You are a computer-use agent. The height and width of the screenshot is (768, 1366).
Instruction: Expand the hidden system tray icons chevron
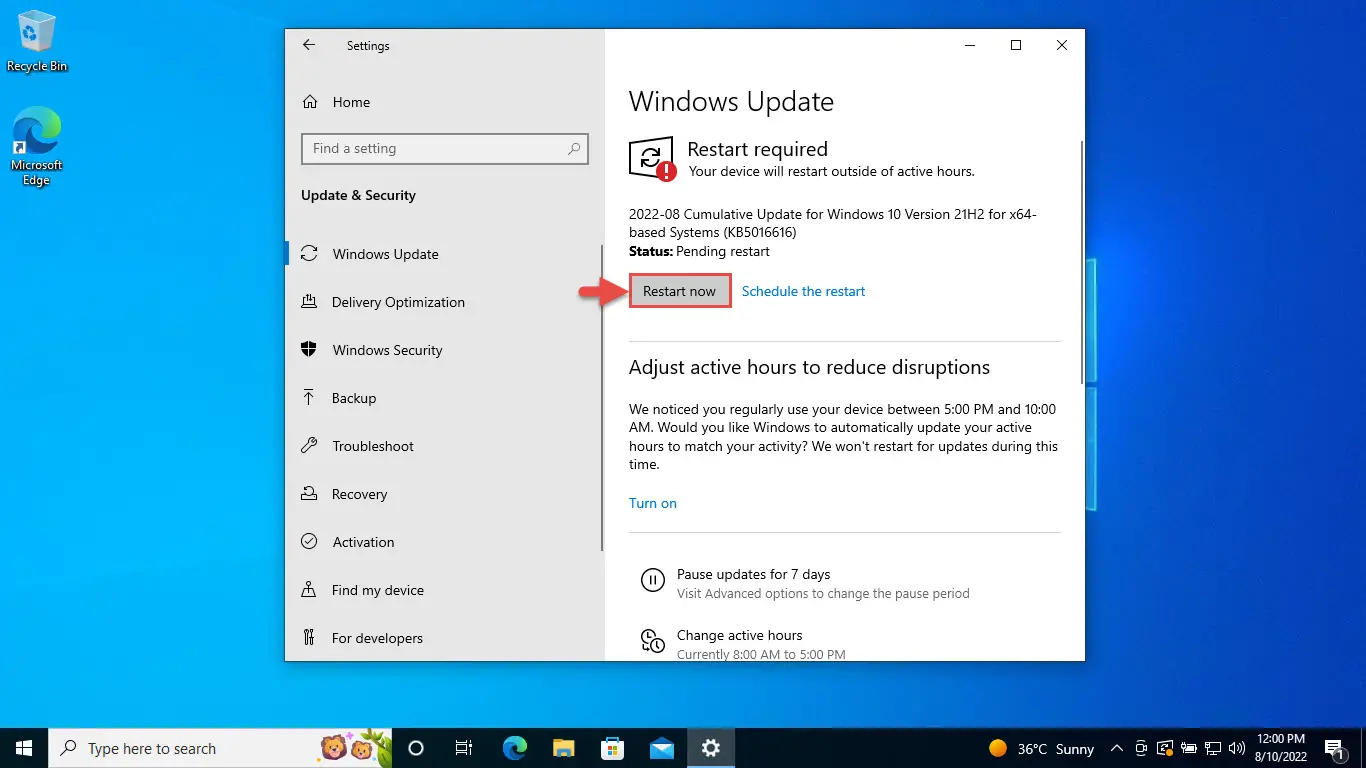[1118, 748]
